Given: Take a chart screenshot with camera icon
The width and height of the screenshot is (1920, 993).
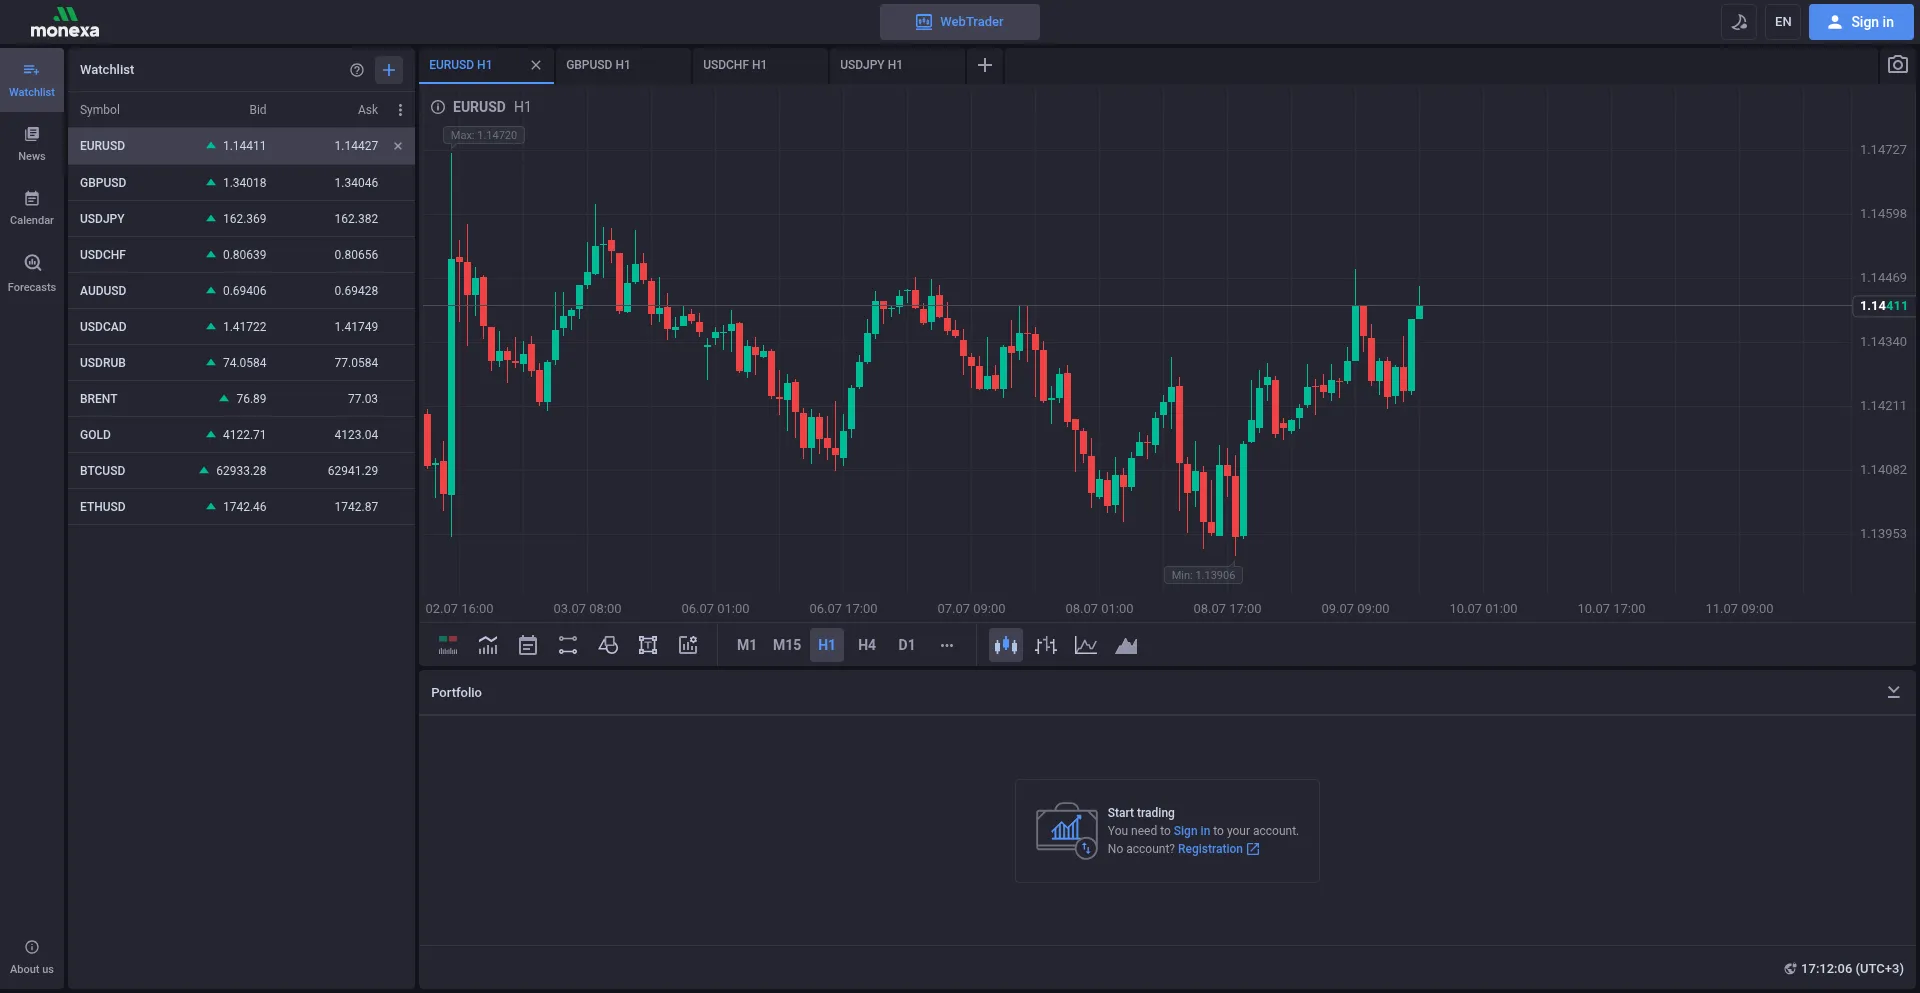Looking at the screenshot, I should (x=1897, y=65).
